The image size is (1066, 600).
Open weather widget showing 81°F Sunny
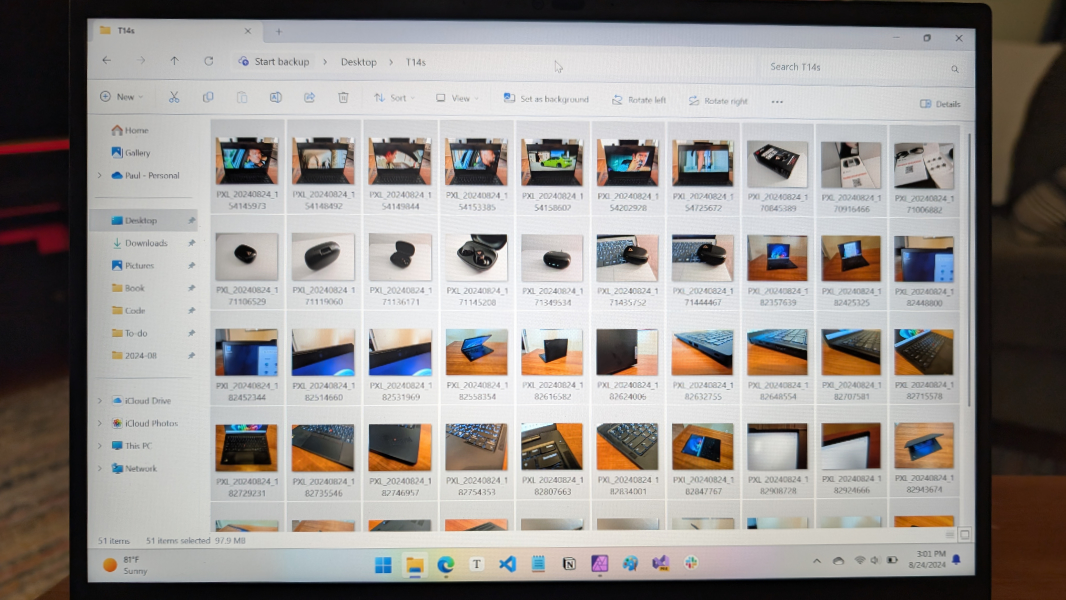click(126, 565)
